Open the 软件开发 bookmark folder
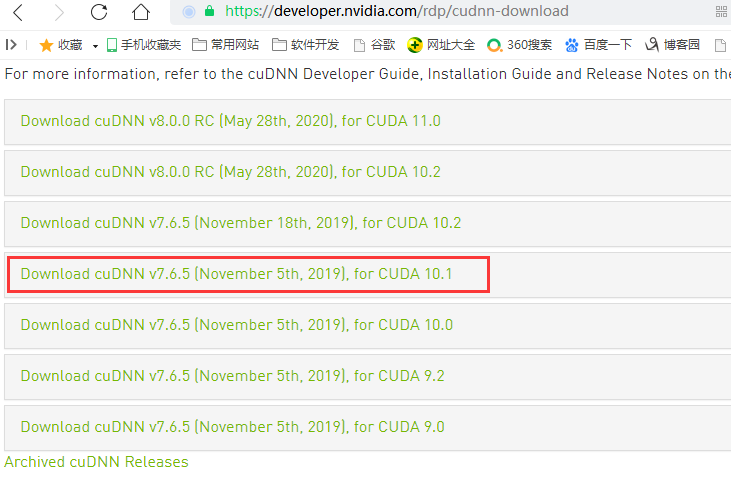This screenshot has width=731, height=478. pos(305,45)
